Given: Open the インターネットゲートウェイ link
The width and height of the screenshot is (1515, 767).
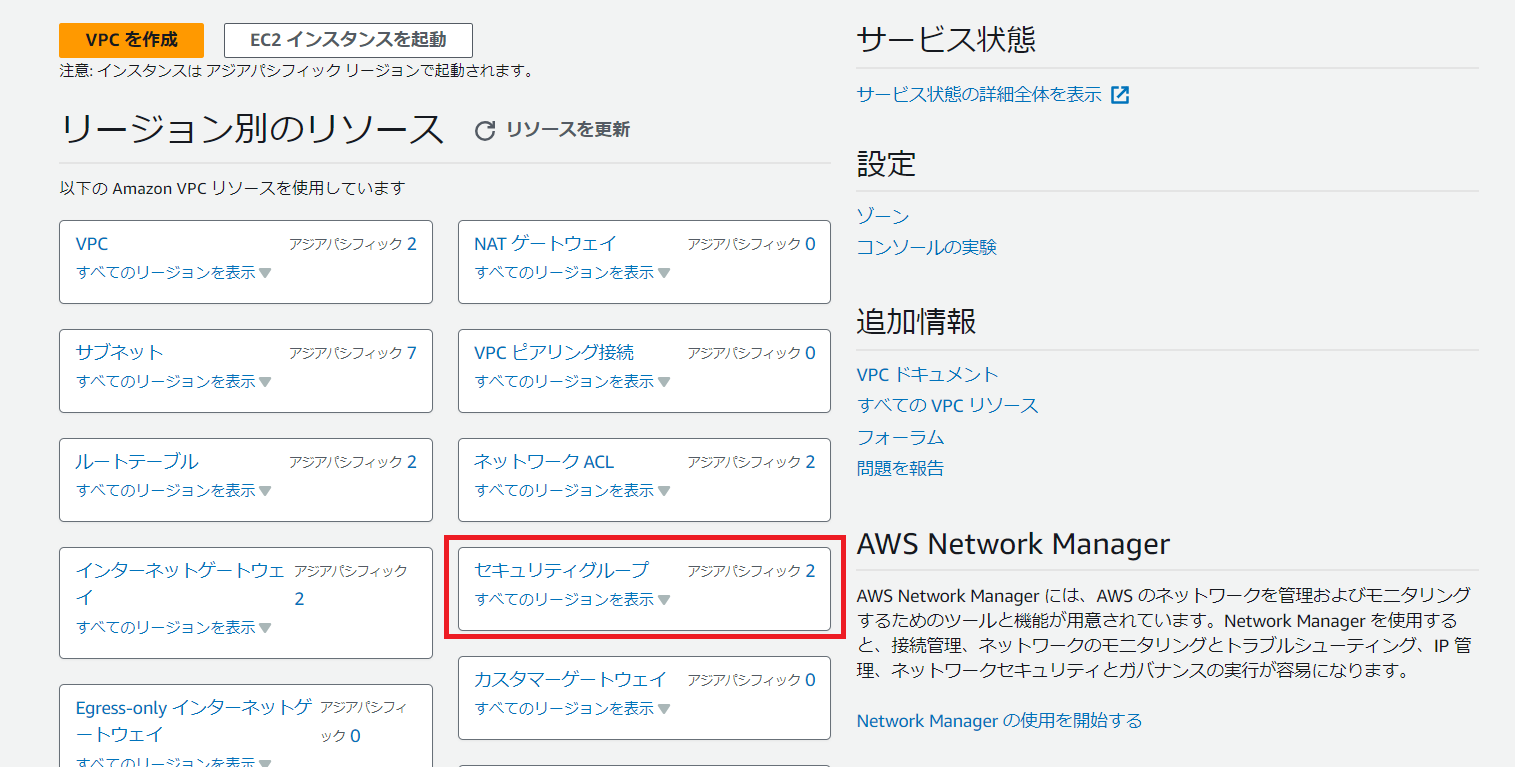Looking at the screenshot, I should pos(180,571).
